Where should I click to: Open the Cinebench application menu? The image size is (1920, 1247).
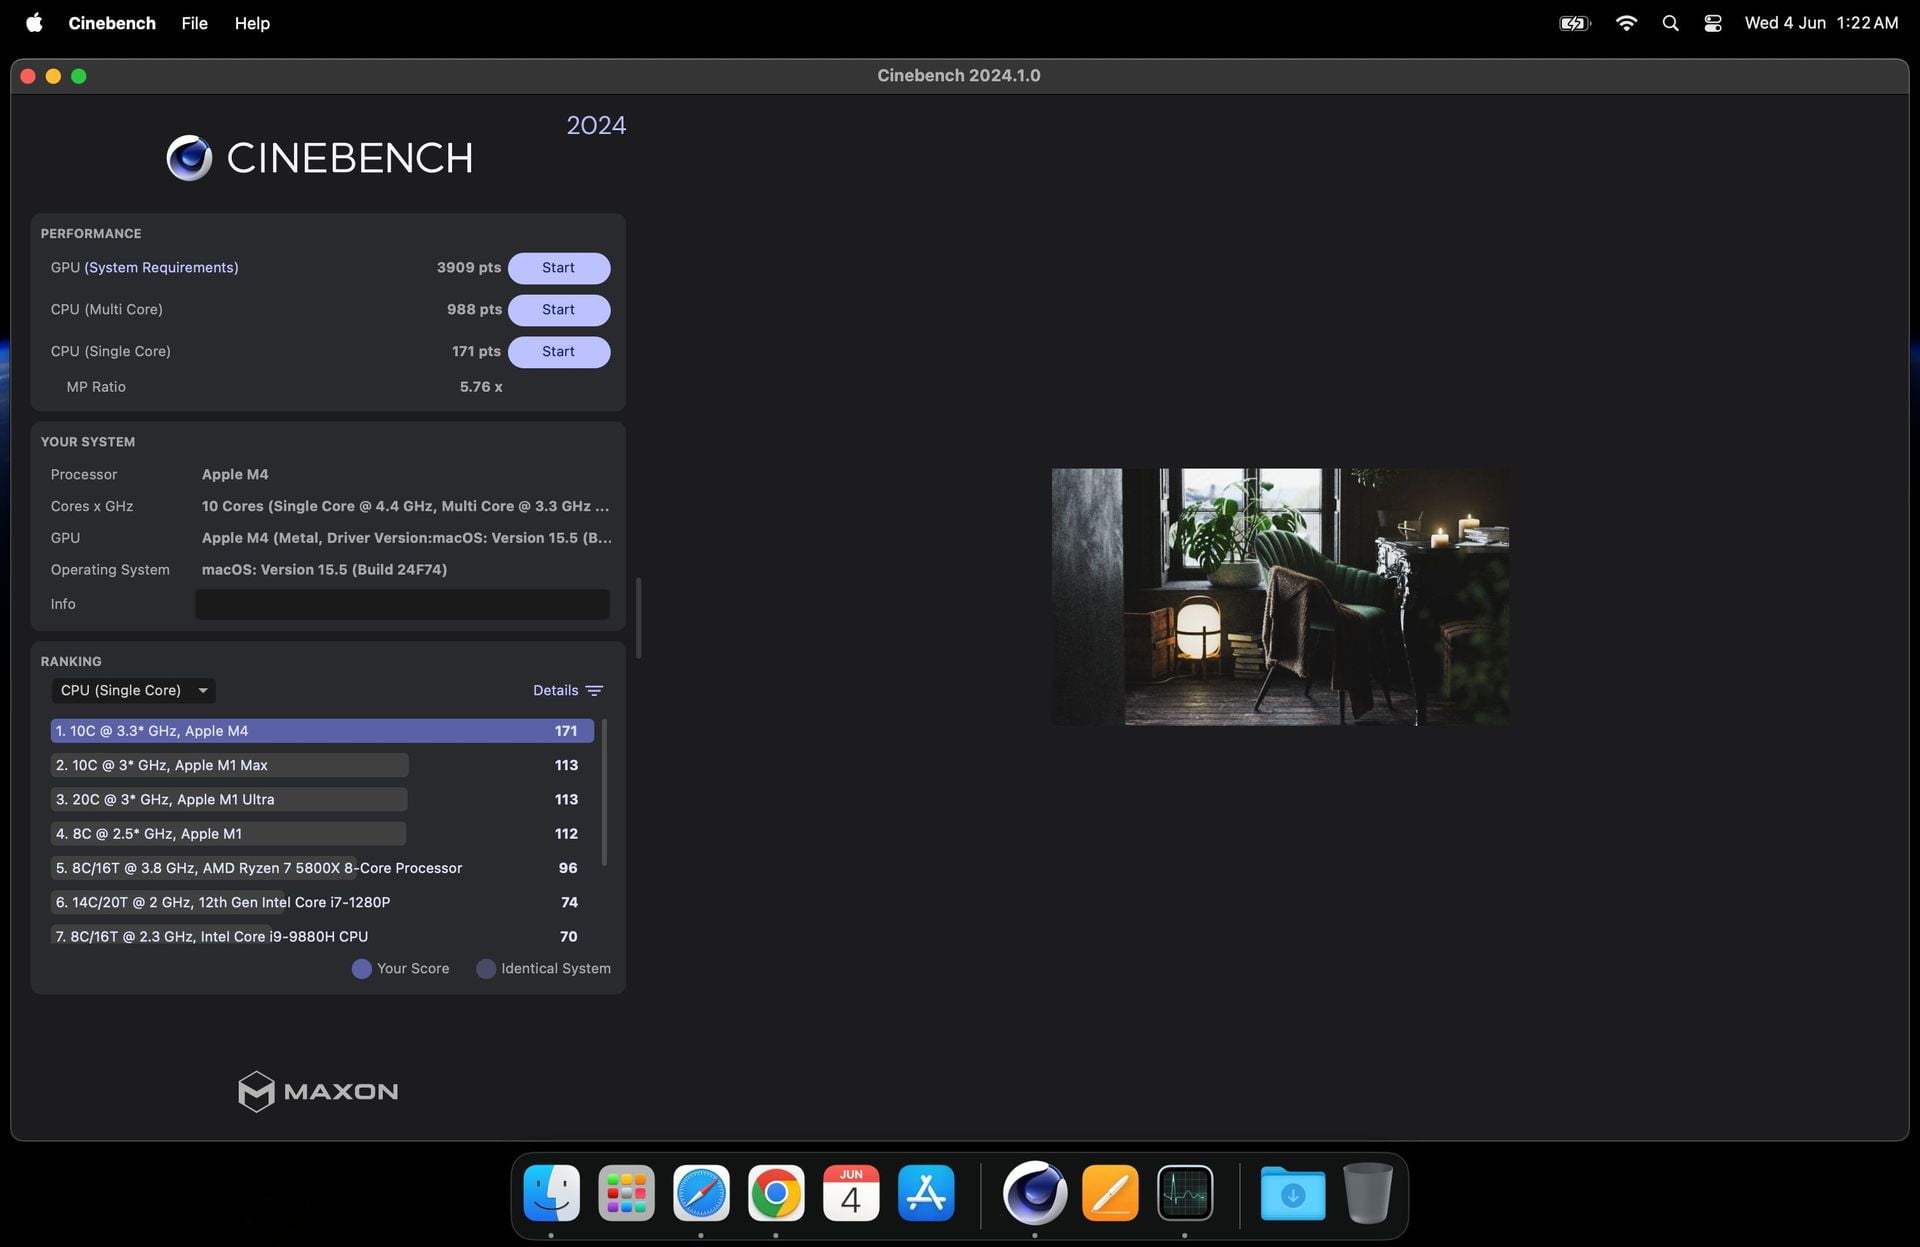(112, 23)
